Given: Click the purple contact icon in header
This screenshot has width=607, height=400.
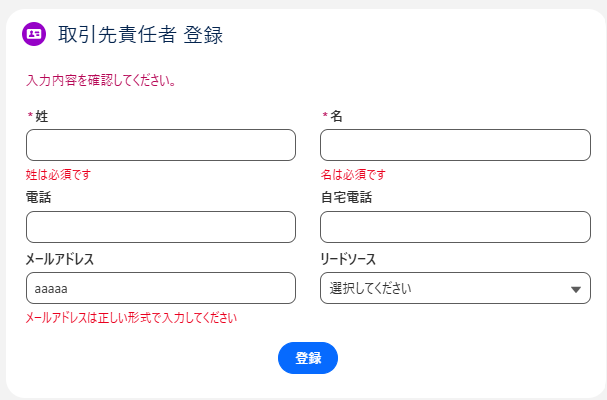Looking at the screenshot, I should pyautogui.click(x=34, y=34).
